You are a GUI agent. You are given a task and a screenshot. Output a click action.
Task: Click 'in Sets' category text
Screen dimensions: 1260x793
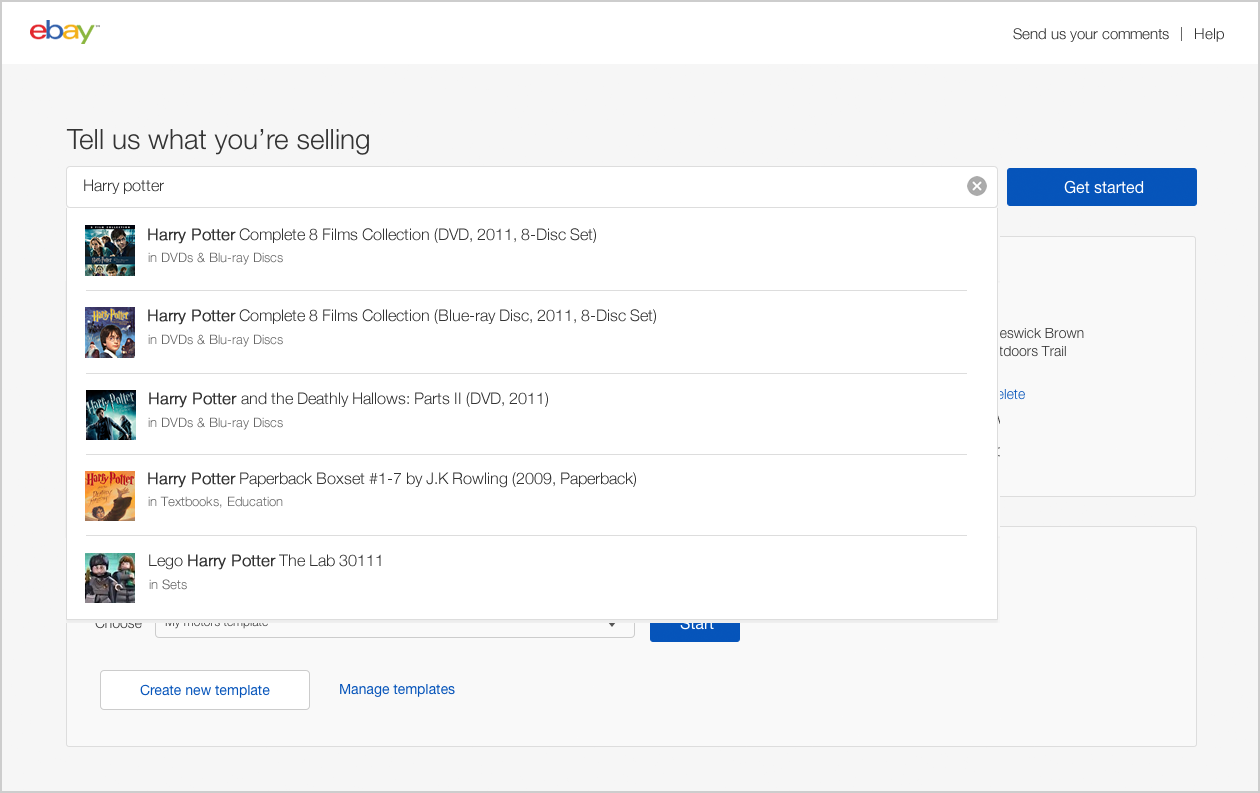click(x=167, y=585)
